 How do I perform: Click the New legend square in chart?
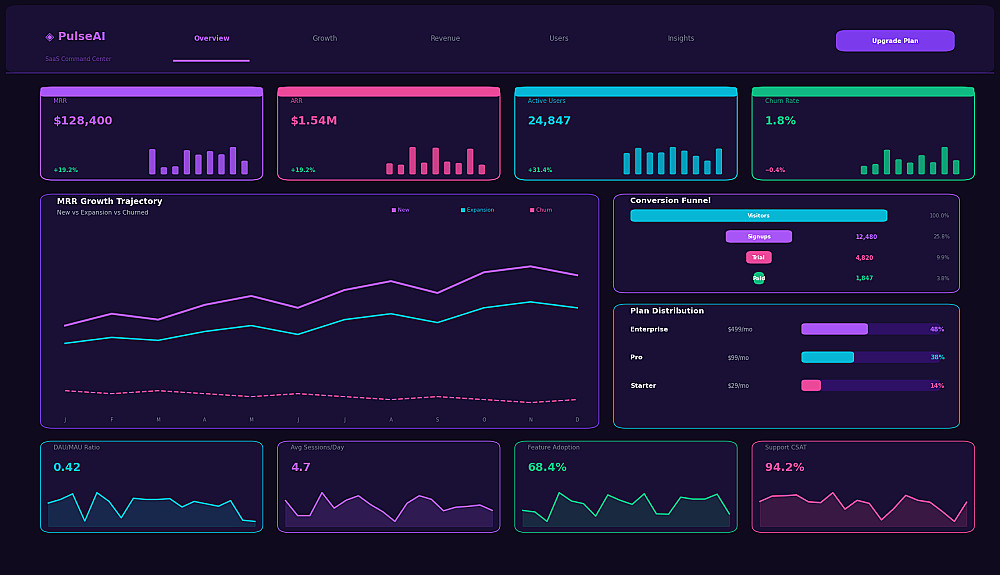tap(393, 210)
